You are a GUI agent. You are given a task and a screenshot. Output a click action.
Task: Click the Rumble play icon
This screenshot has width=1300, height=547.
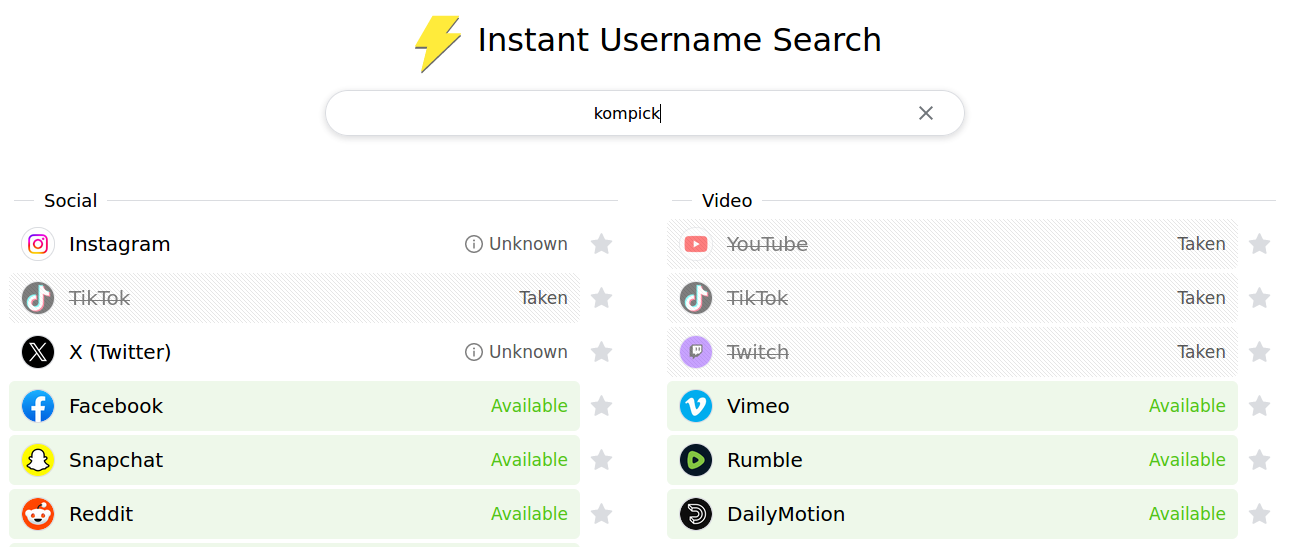(696, 460)
